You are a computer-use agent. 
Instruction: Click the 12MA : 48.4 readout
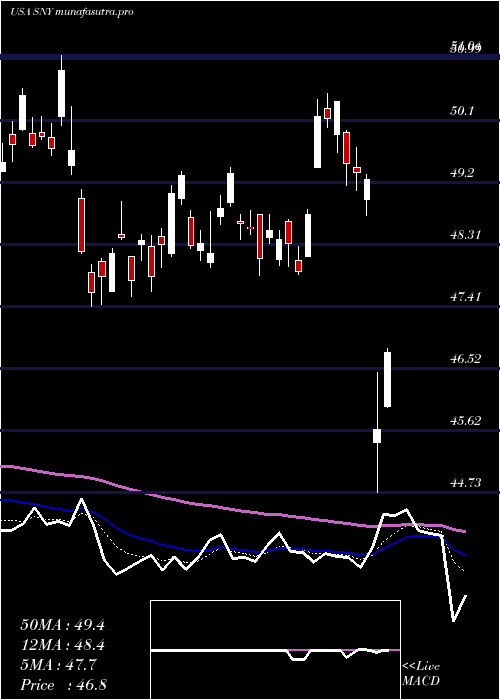(63, 645)
